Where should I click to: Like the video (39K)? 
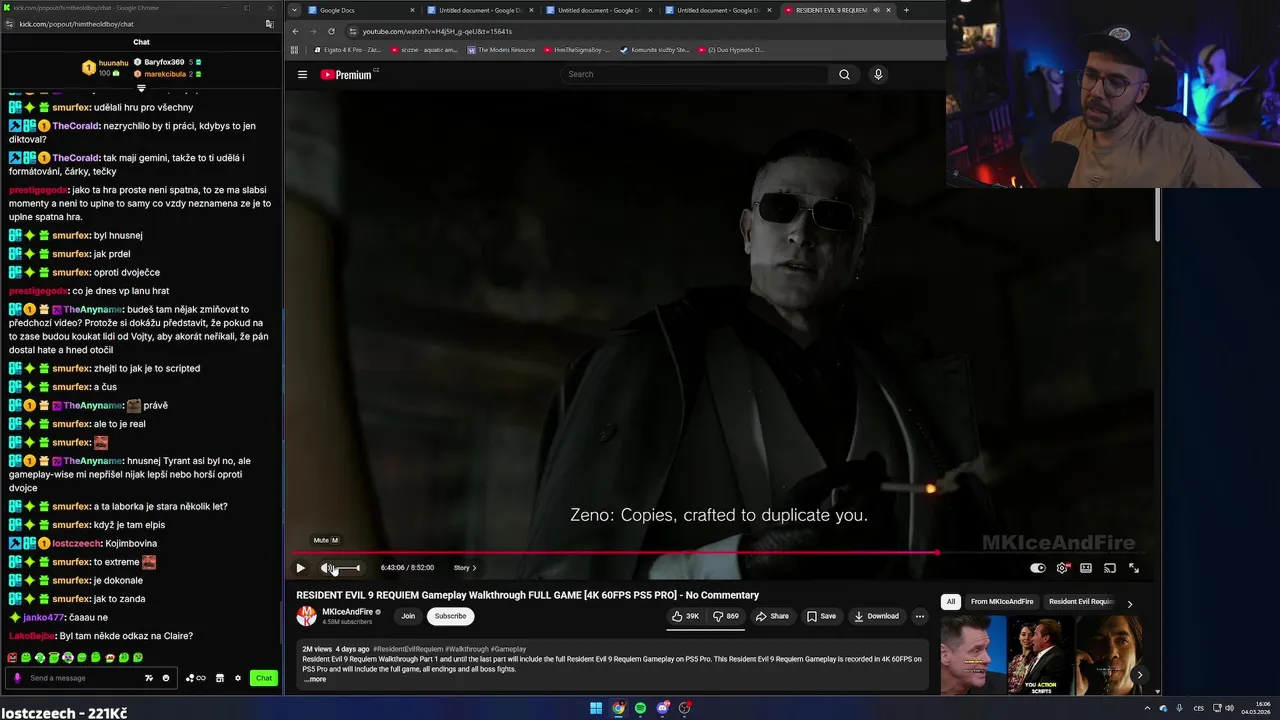click(685, 616)
